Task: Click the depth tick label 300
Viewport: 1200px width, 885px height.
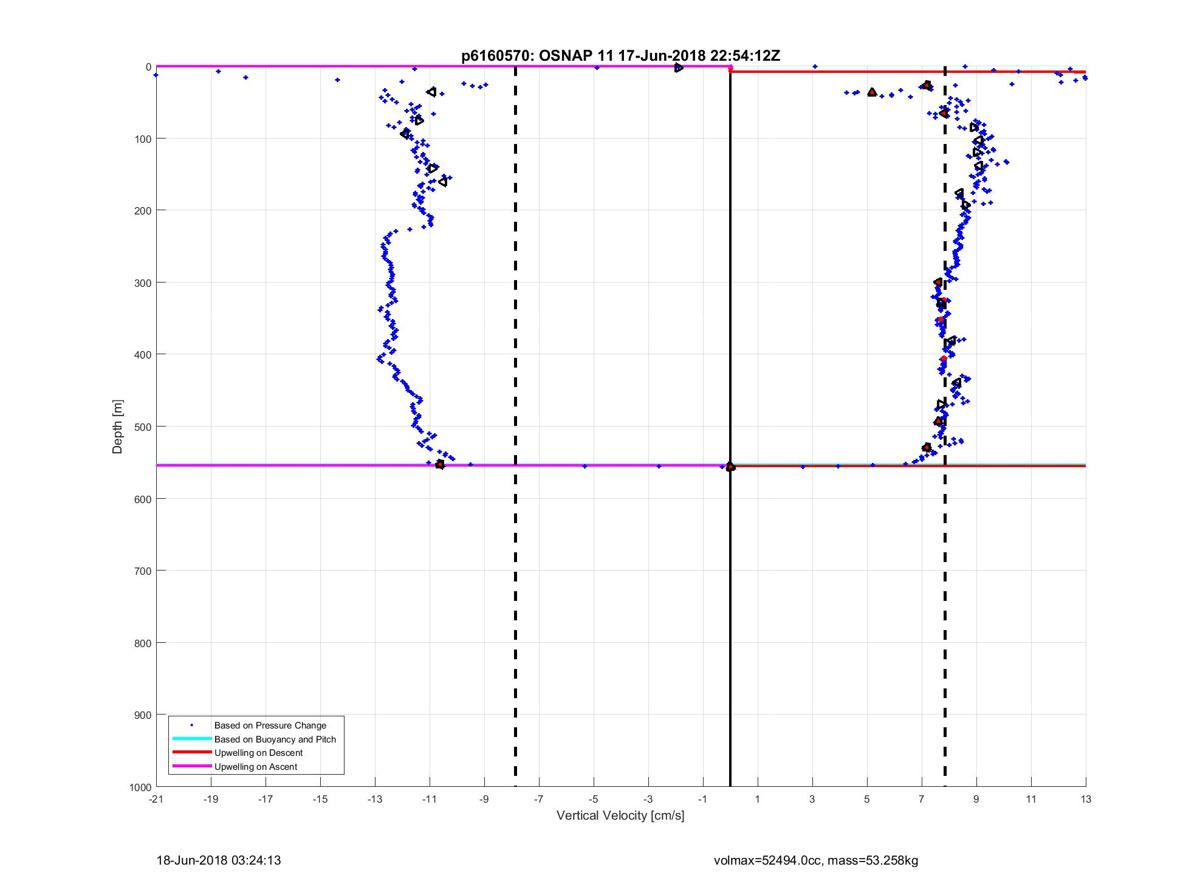Action: [142, 282]
